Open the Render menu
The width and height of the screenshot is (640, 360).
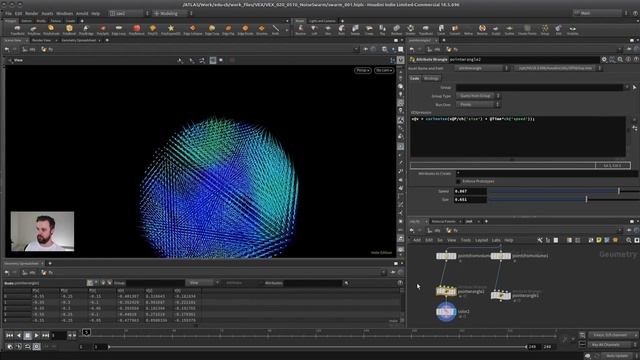[31, 13]
